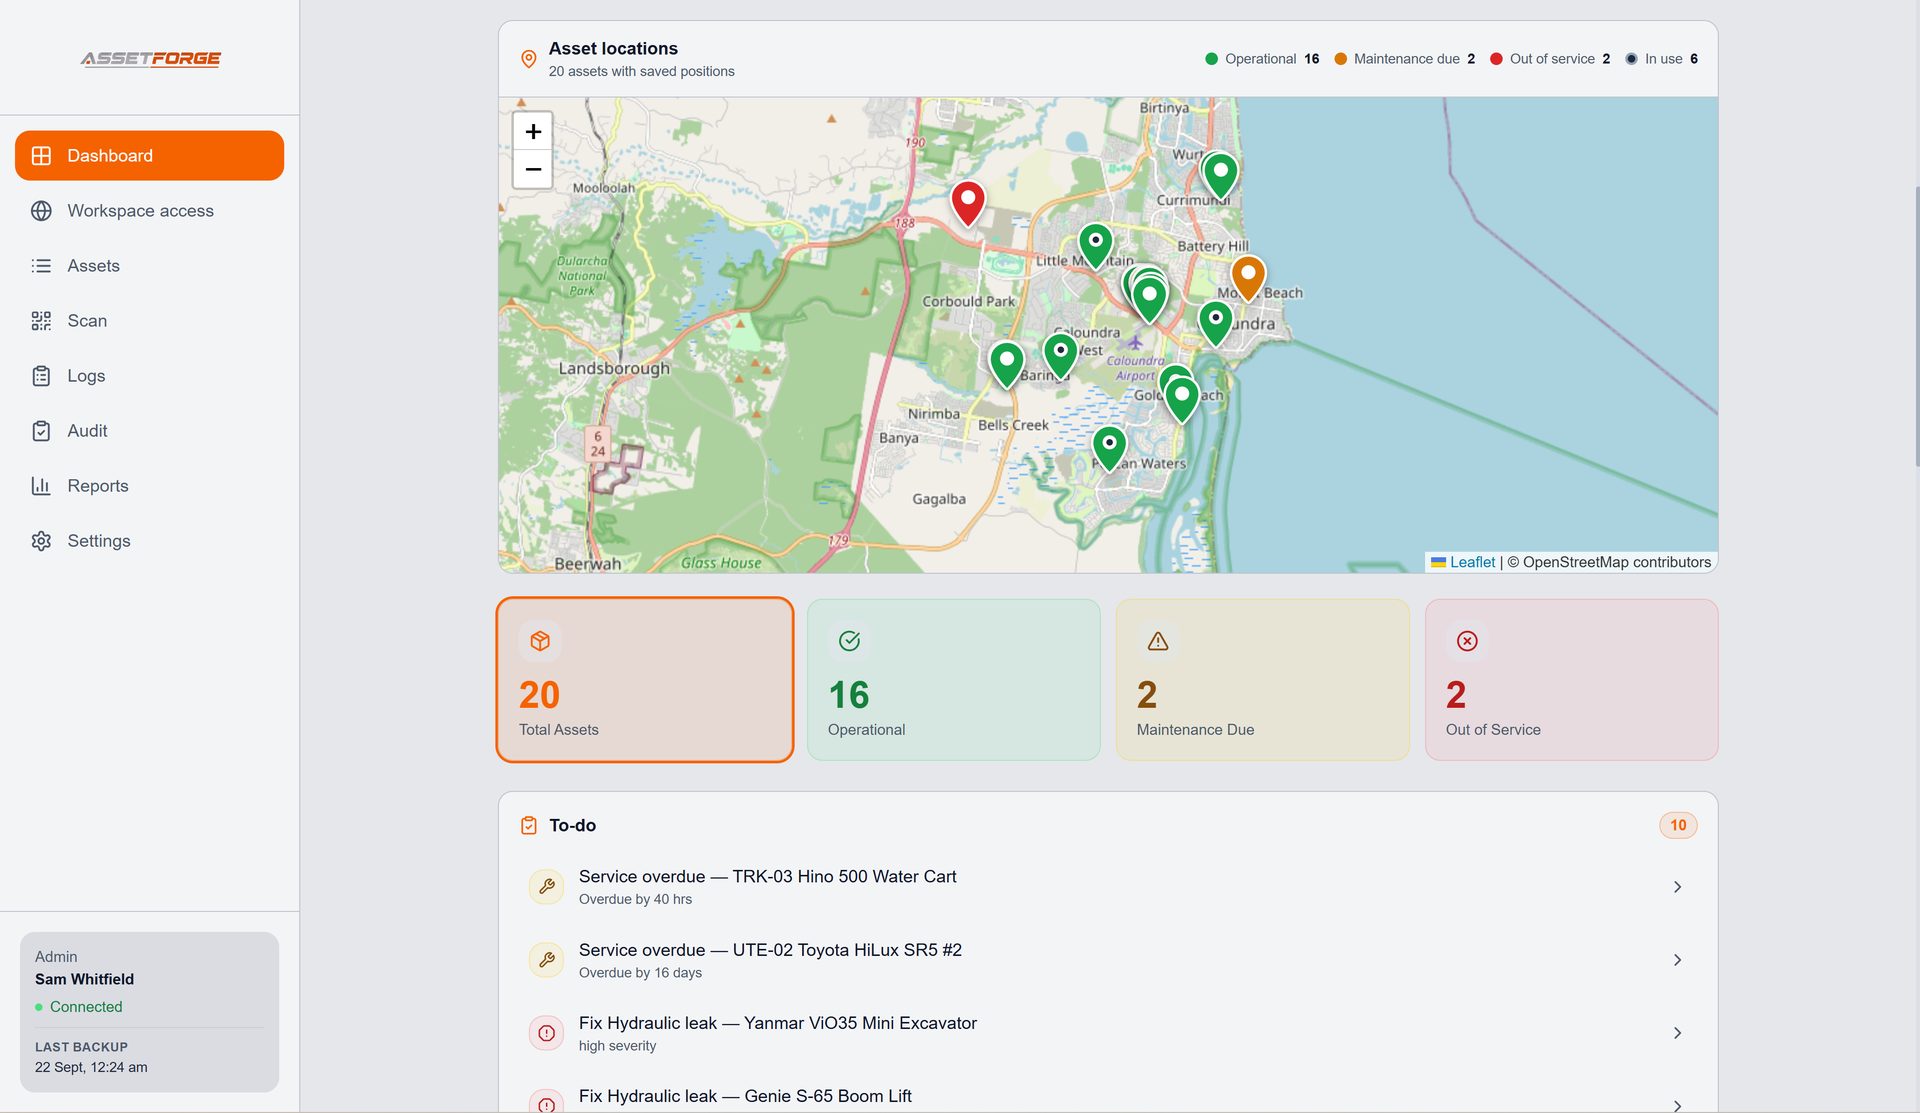Image resolution: width=1920 pixels, height=1113 pixels.
Task: Open OpenStreetMap contributors attribution
Action: [x=1616, y=562]
